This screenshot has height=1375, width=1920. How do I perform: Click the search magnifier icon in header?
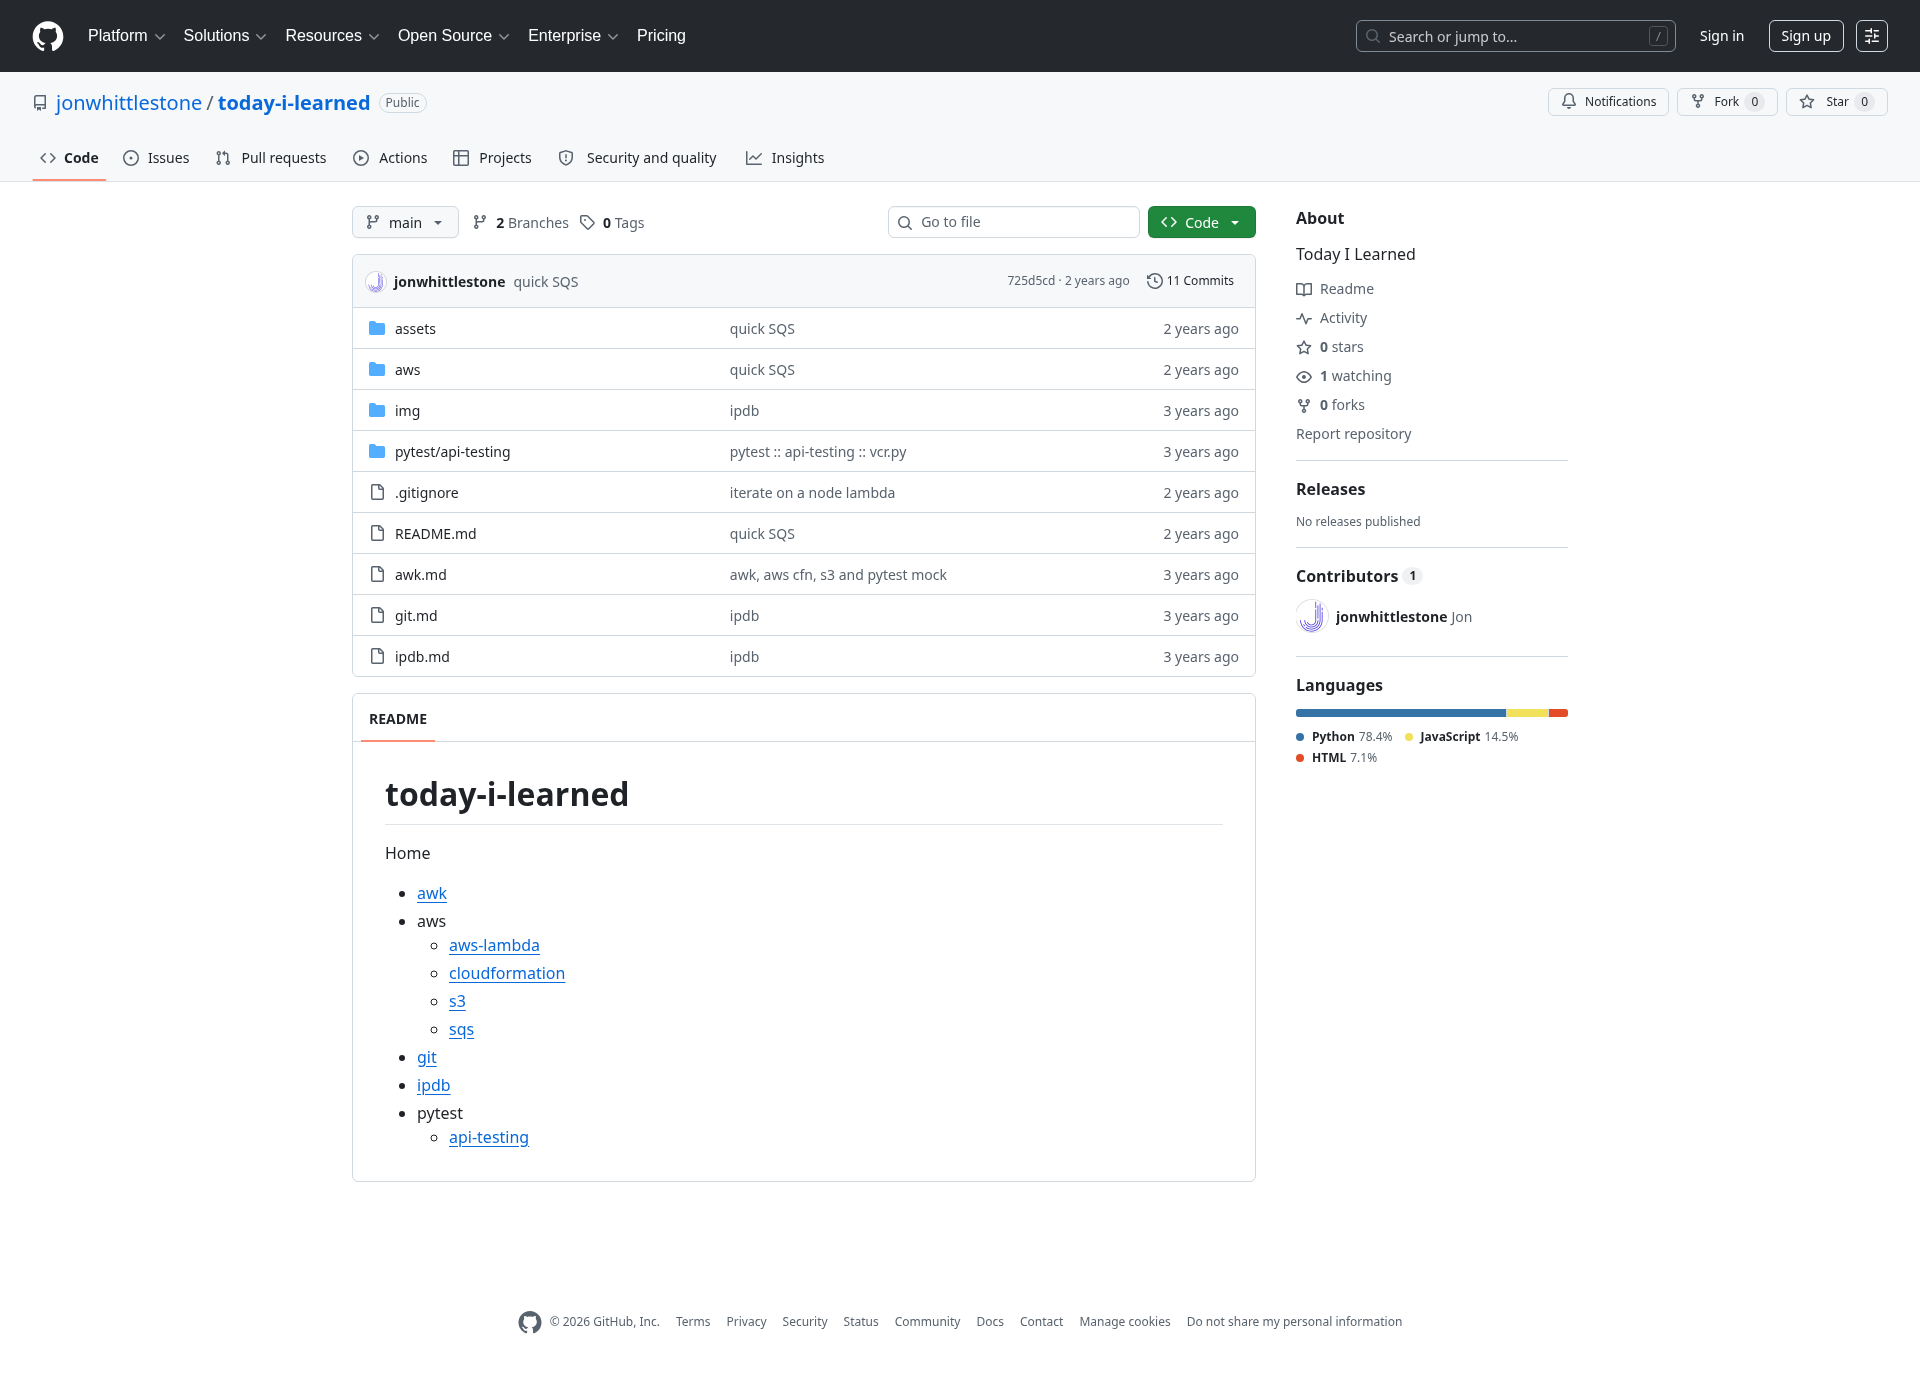(1373, 36)
